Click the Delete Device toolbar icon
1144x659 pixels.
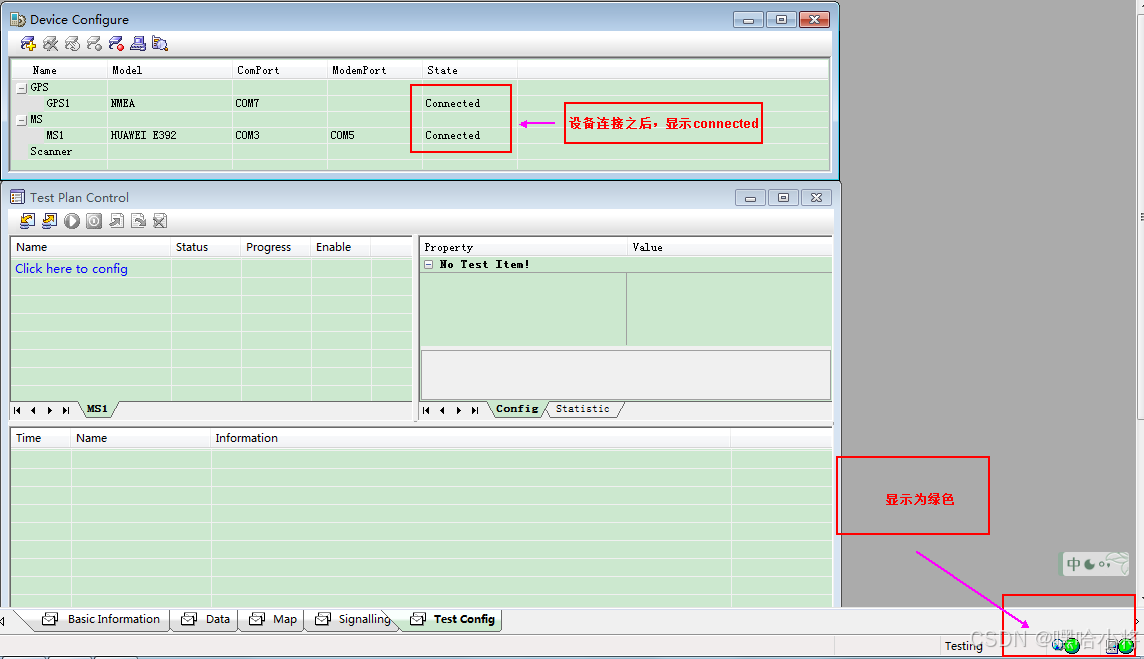[x=50, y=43]
